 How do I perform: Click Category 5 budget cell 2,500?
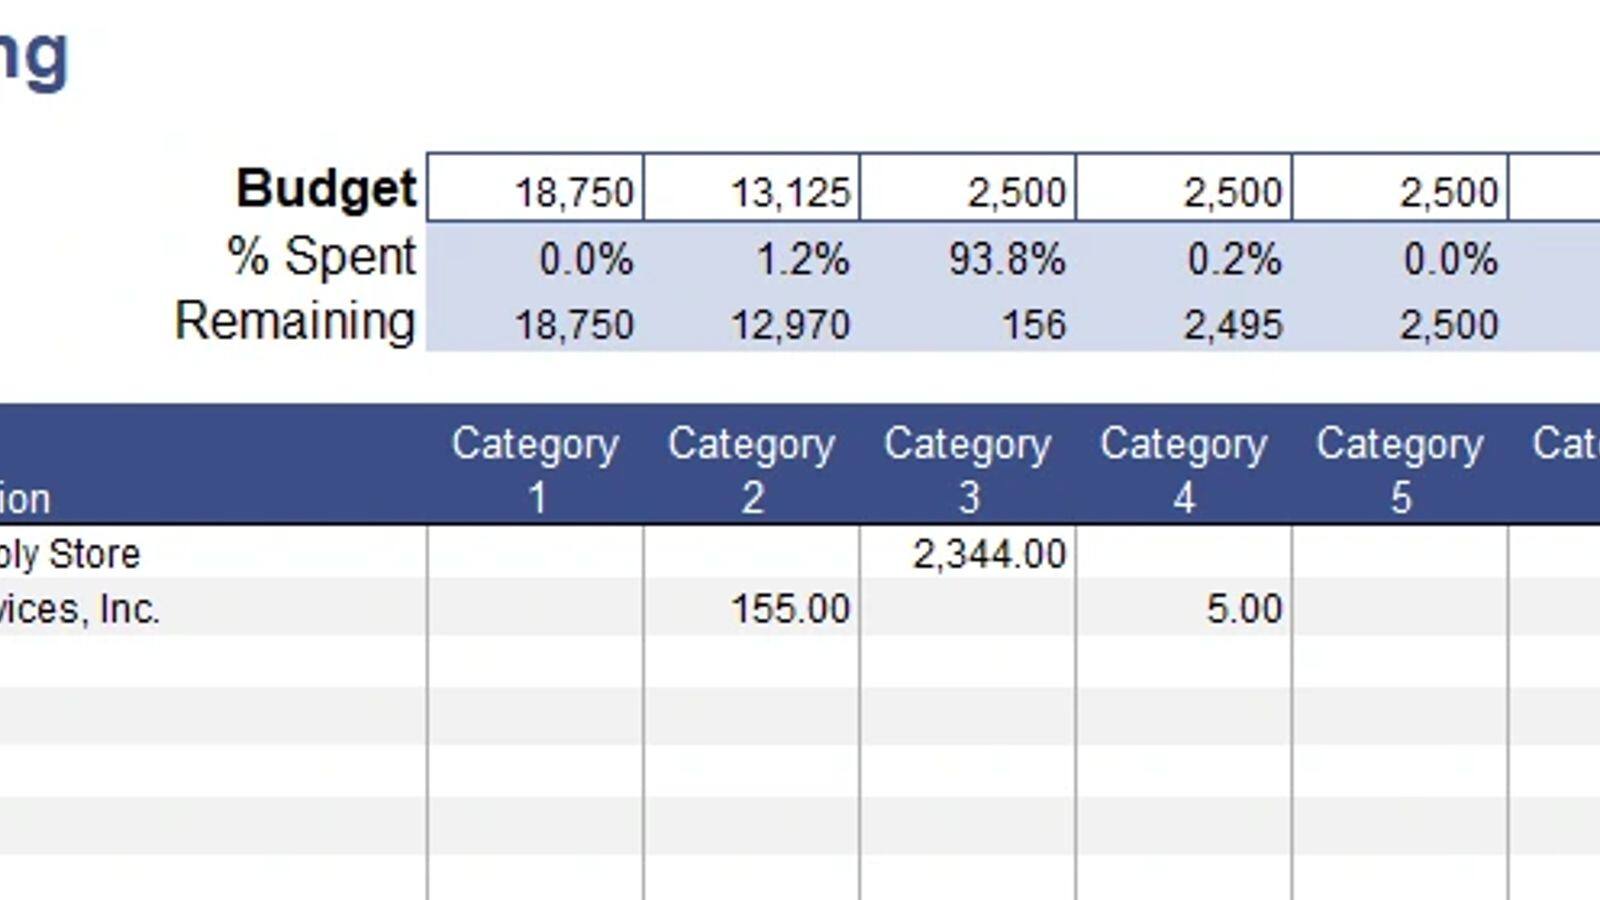(1400, 188)
